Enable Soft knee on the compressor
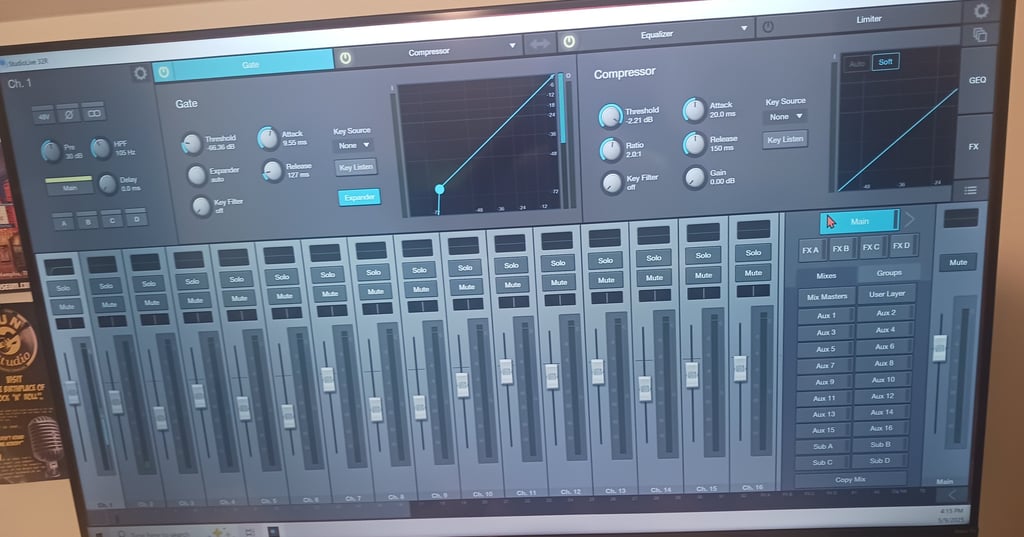This screenshot has height=537, width=1024. 886,62
